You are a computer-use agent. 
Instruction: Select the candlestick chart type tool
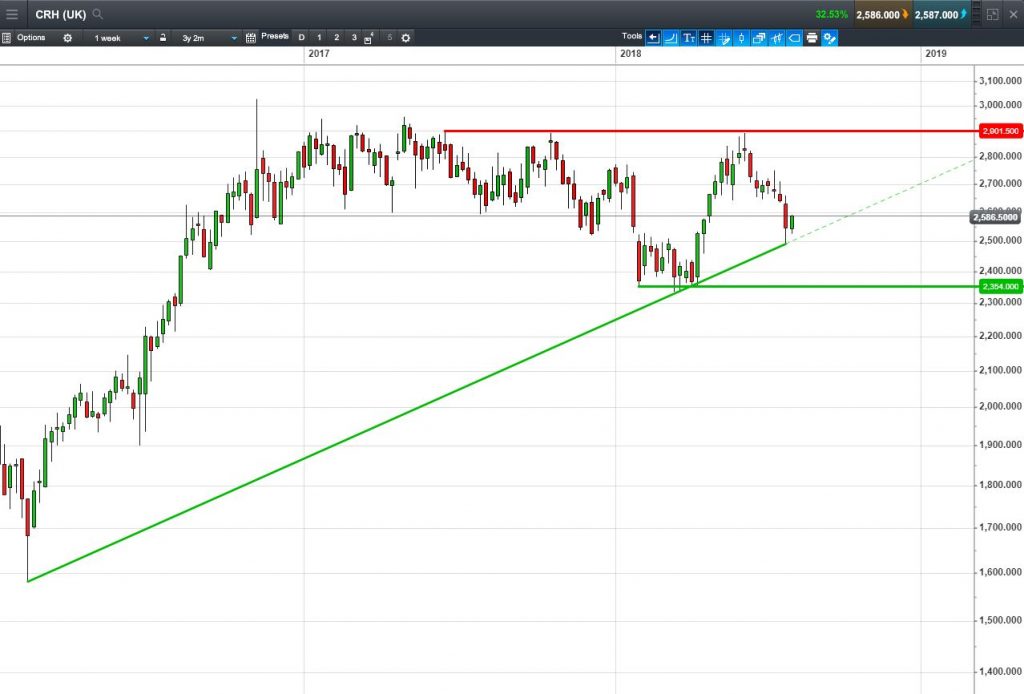(x=741, y=38)
